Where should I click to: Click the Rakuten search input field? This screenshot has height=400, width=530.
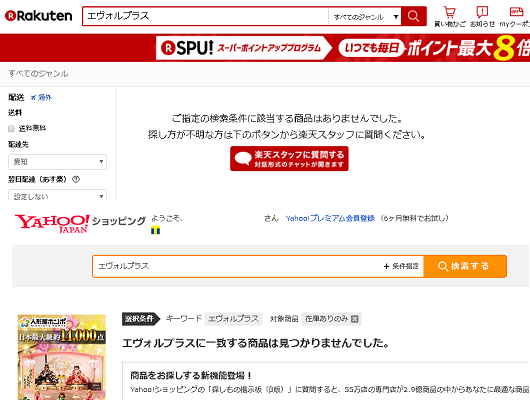coord(206,16)
